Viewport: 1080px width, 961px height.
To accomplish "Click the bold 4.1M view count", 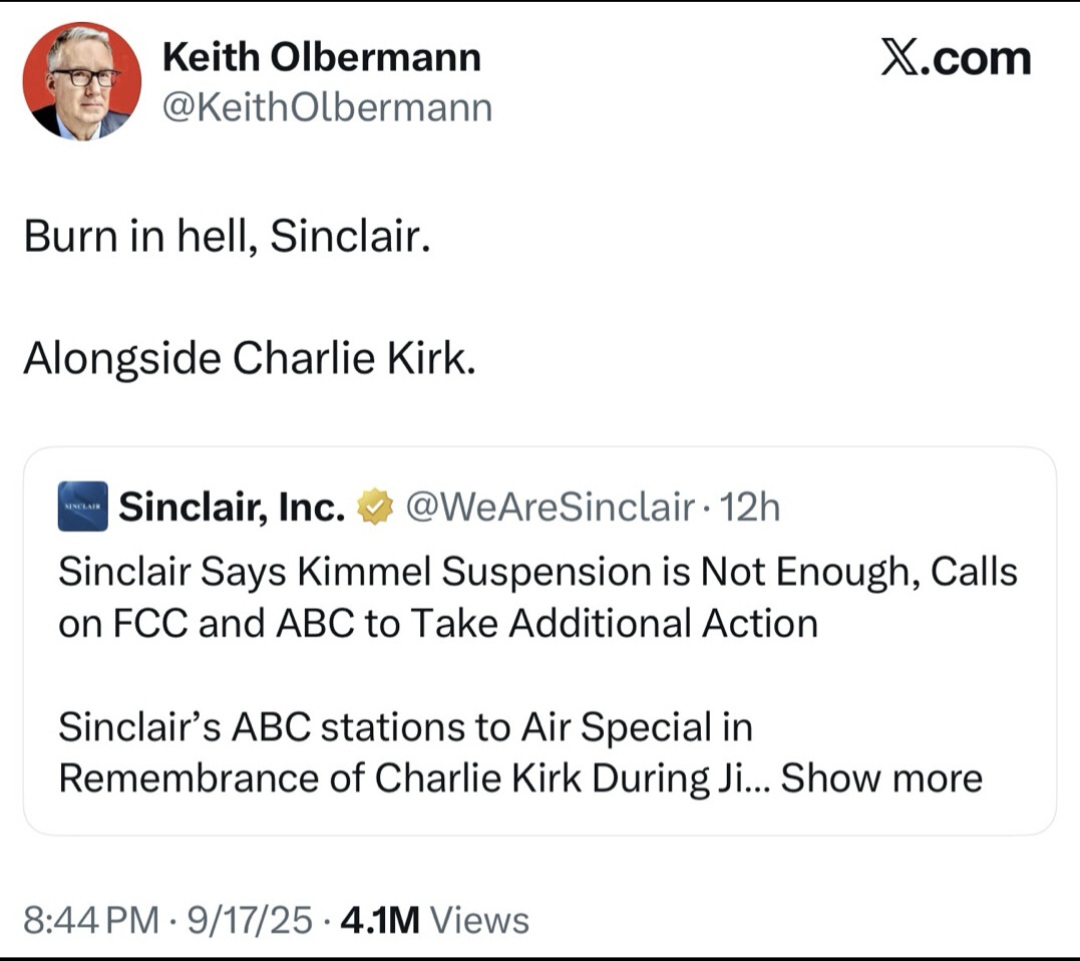I will 380,920.
